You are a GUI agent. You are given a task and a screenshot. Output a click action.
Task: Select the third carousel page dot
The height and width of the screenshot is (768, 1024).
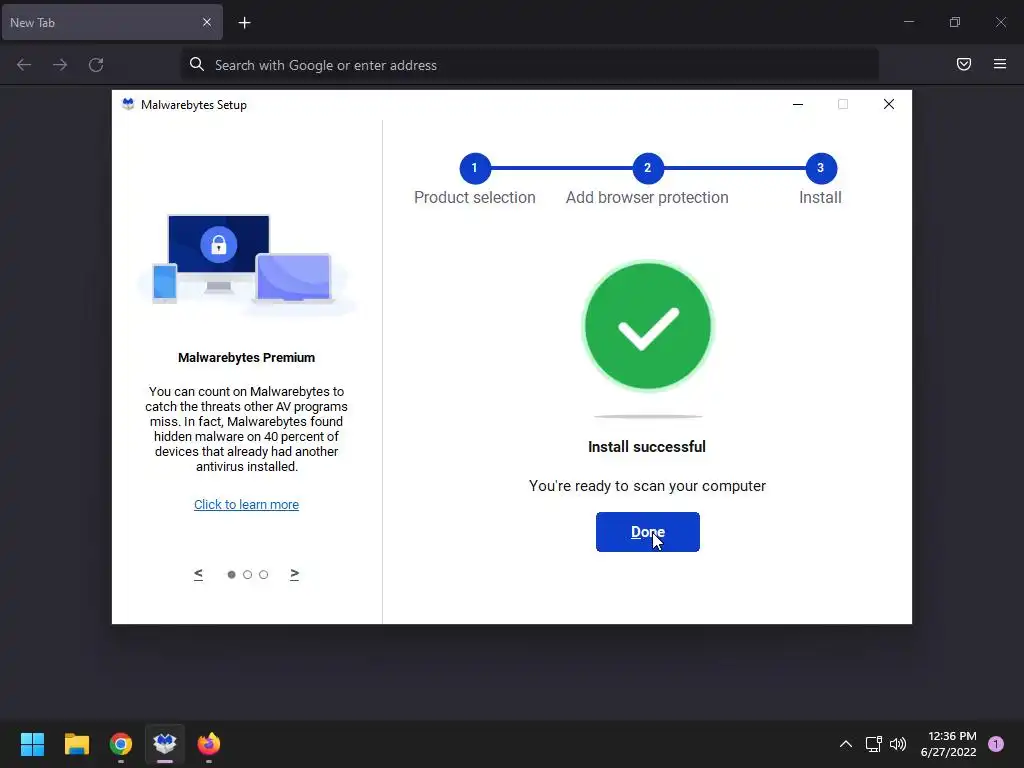[263, 575]
